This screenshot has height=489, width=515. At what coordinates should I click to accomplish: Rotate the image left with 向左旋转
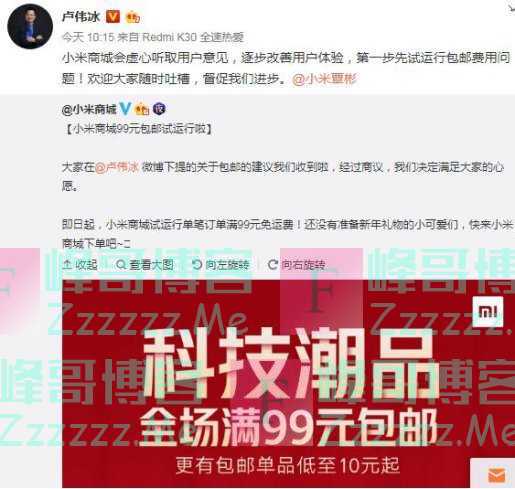click(221, 265)
